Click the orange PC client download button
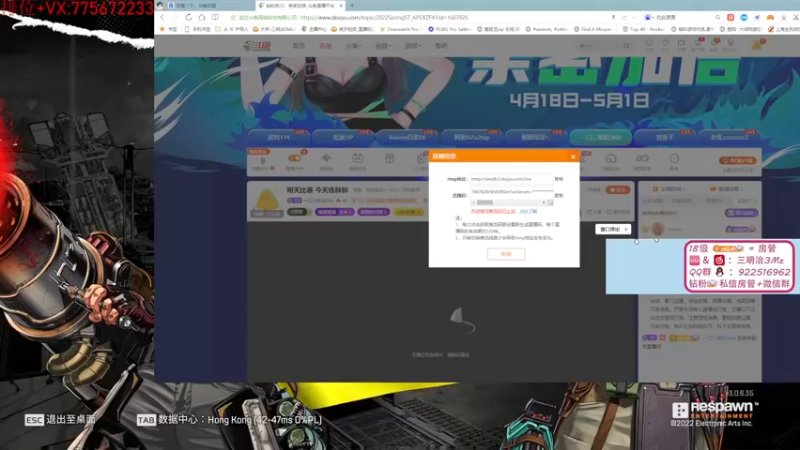Viewport: 800px width, 450px height. tap(737, 161)
